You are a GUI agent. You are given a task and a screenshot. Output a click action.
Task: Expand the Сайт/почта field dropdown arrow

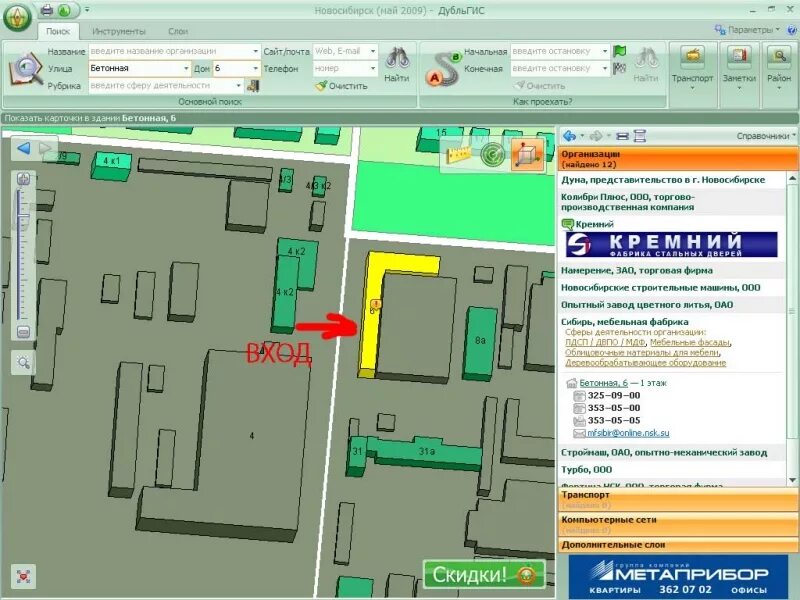point(373,51)
